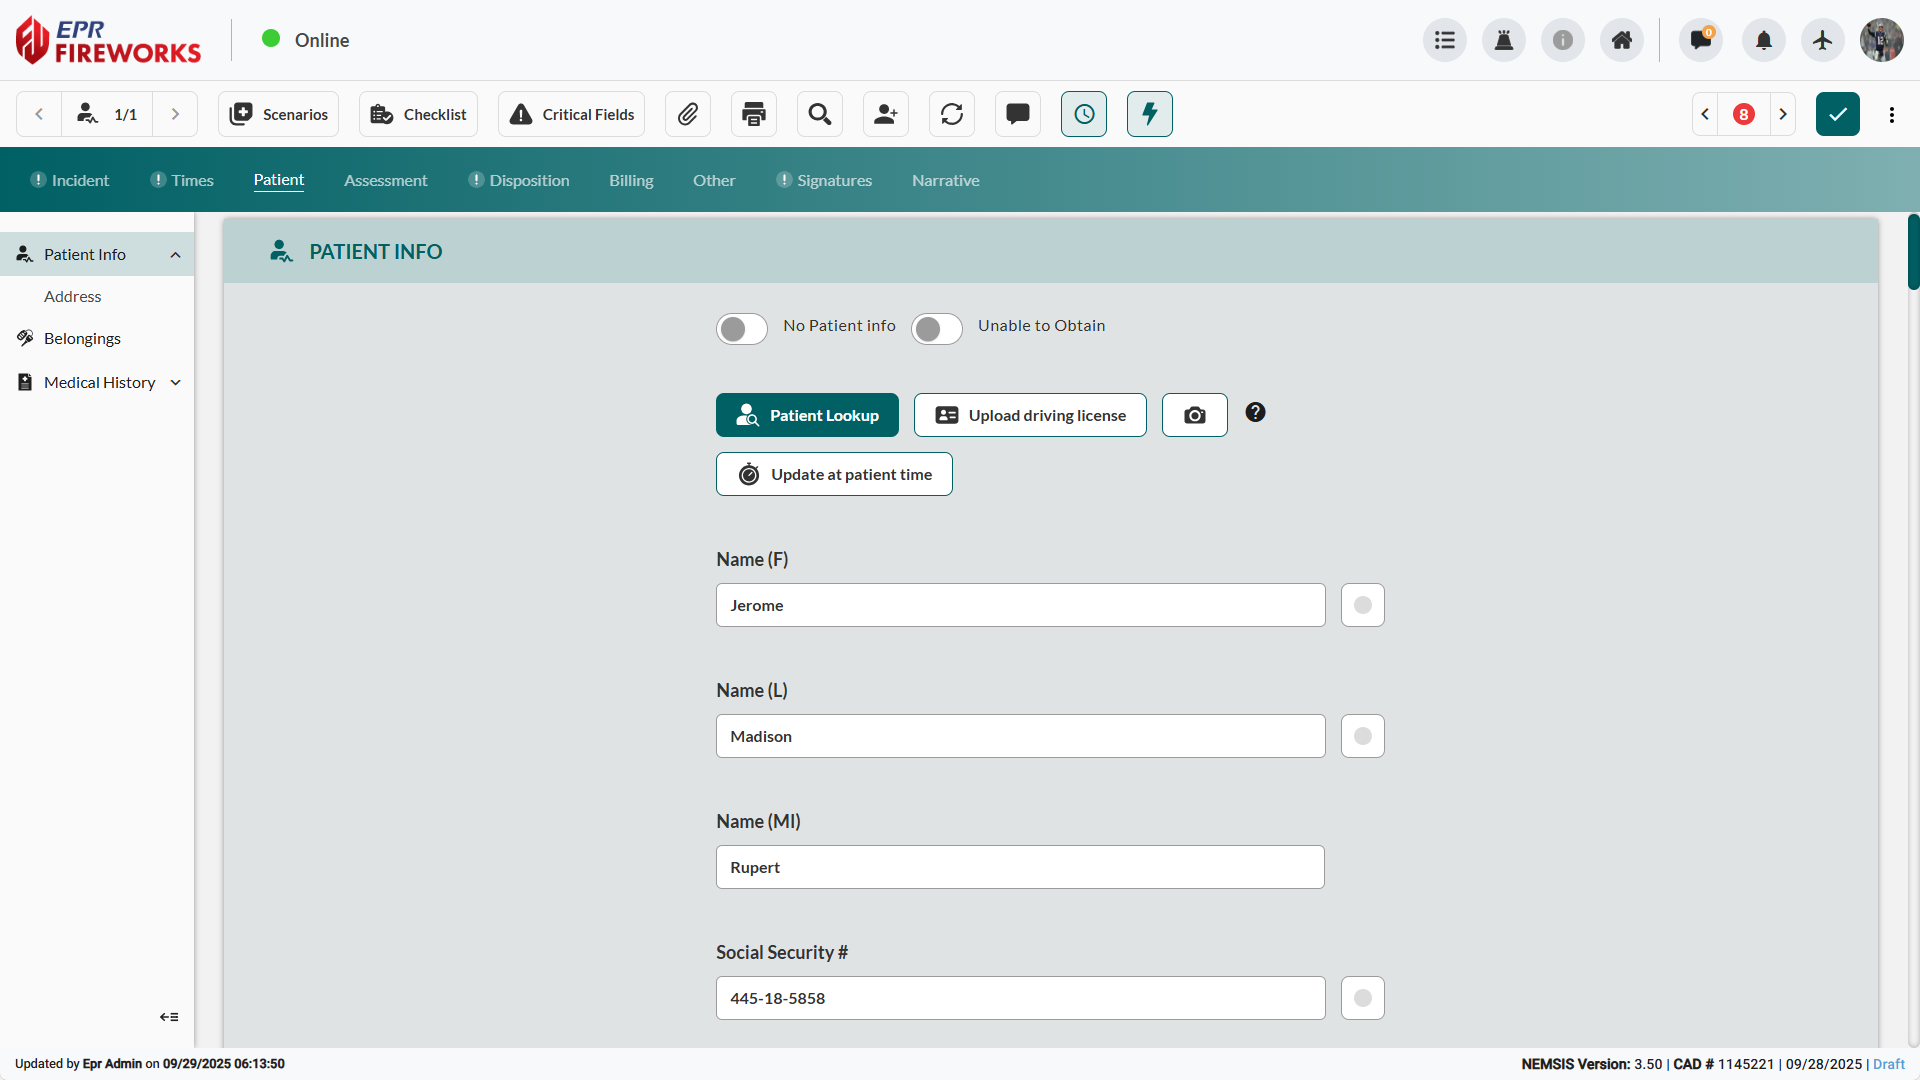The width and height of the screenshot is (1920, 1080).
Task: Click the help question mark icon
Action: coord(1256,412)
